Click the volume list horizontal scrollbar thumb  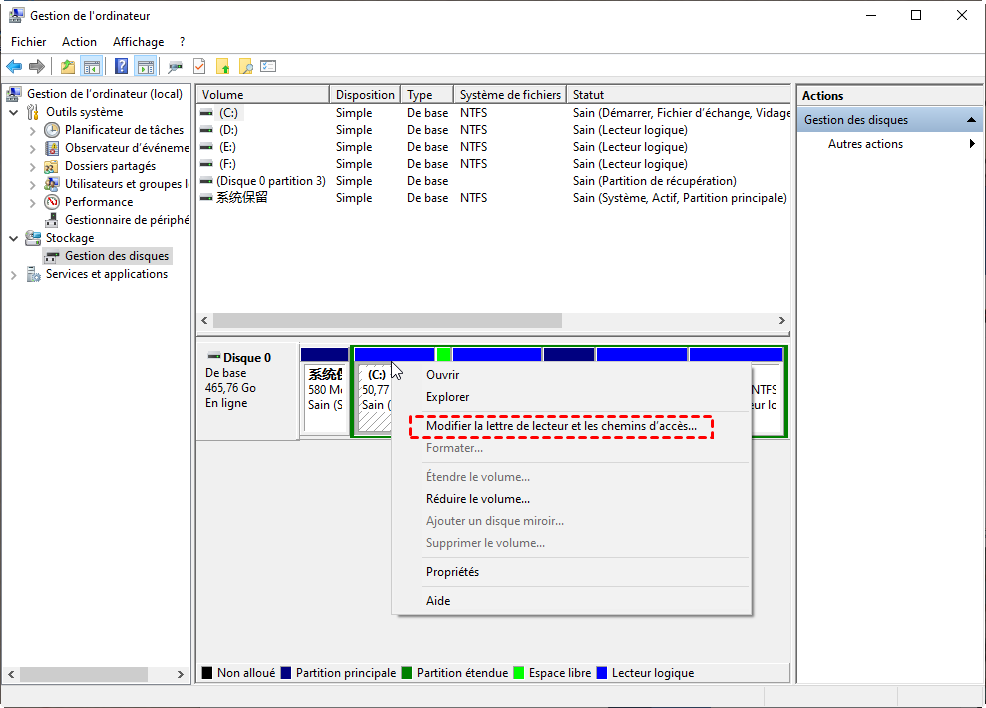[x=387, y=321]
